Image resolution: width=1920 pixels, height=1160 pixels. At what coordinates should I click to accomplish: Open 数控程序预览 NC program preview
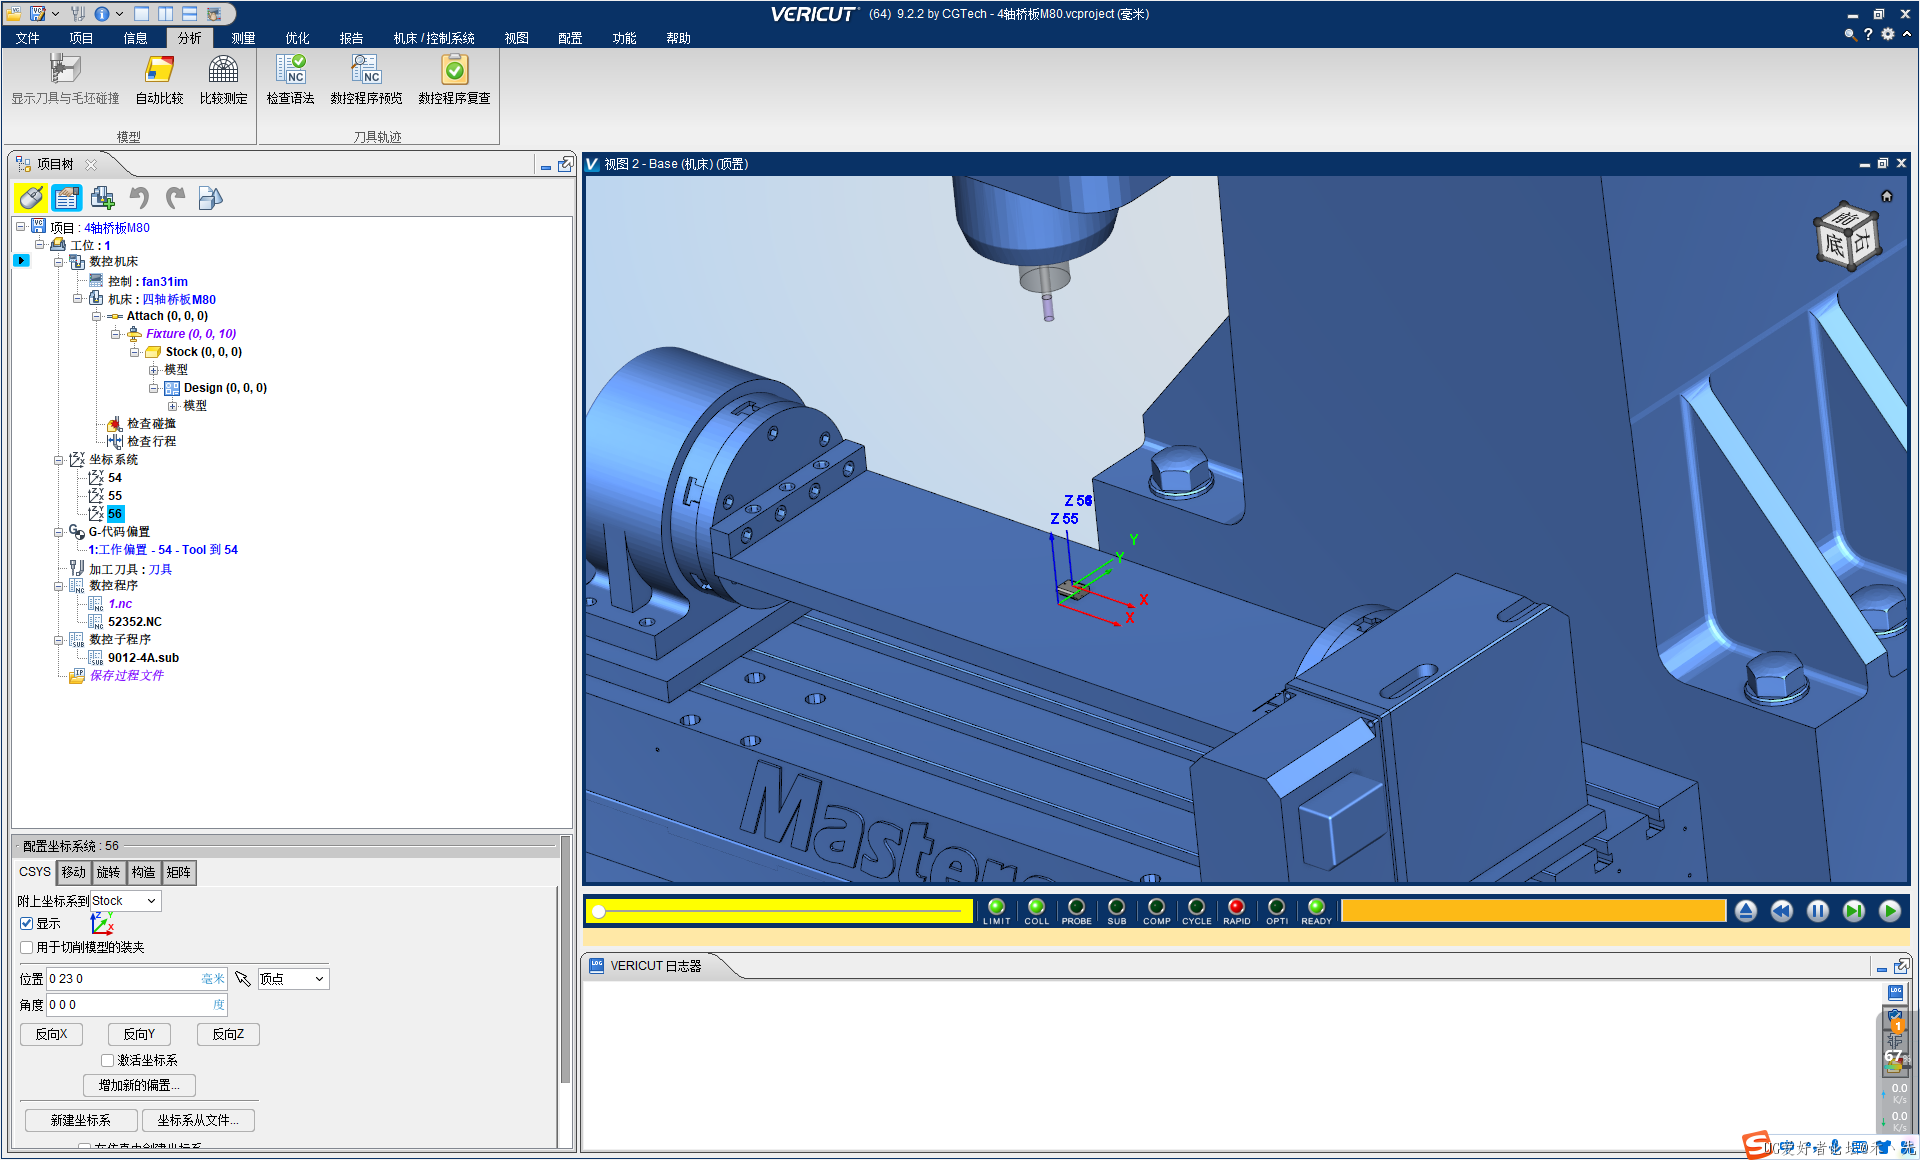coord(366,79)
